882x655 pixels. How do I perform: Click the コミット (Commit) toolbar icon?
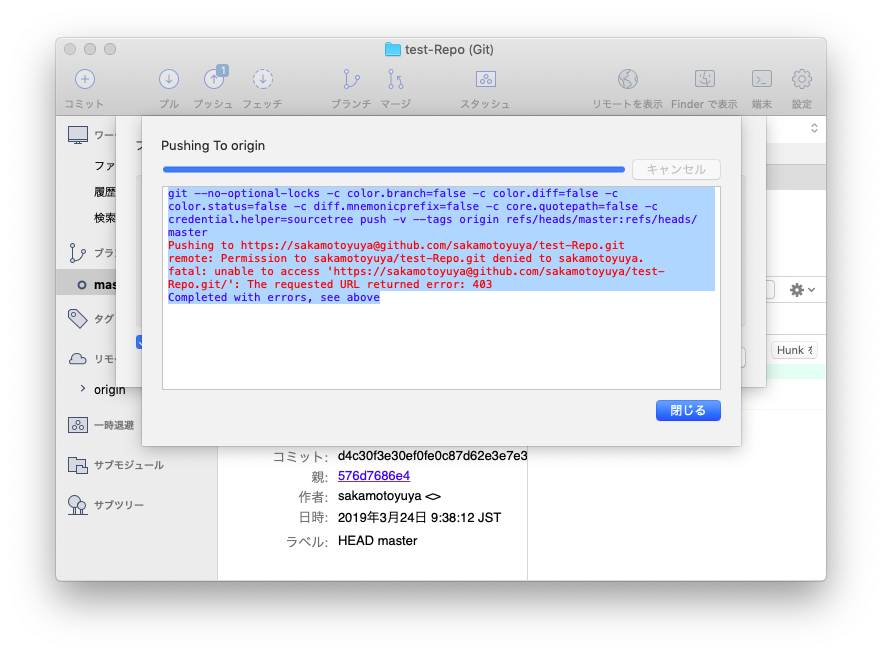[84, 80]
